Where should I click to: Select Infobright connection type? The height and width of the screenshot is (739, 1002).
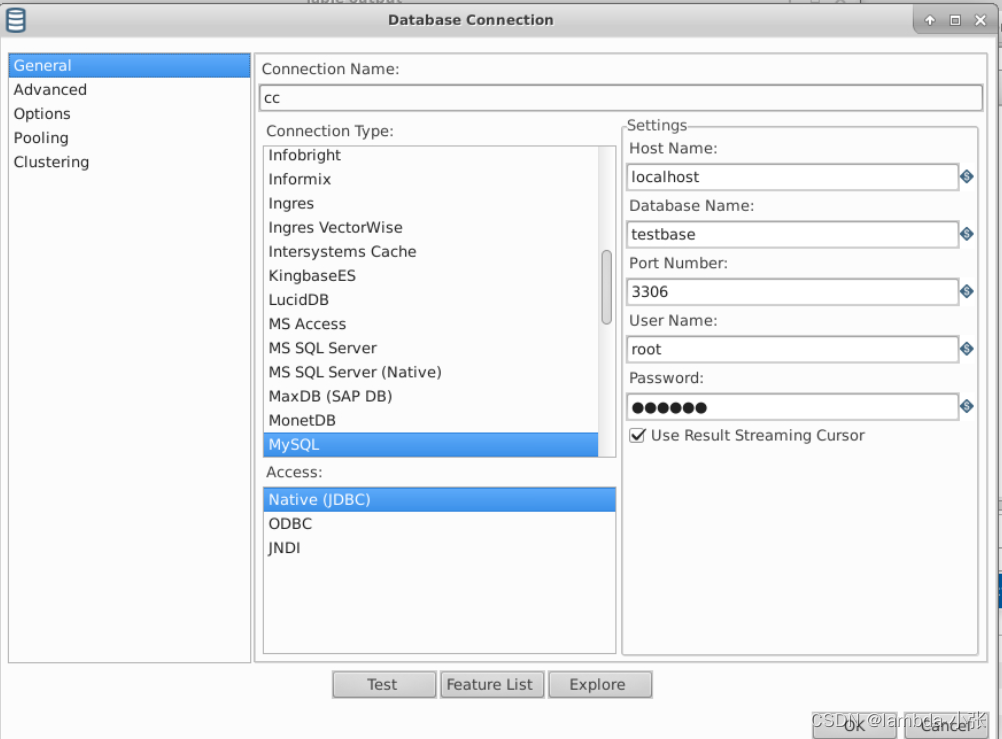(431, 155)
